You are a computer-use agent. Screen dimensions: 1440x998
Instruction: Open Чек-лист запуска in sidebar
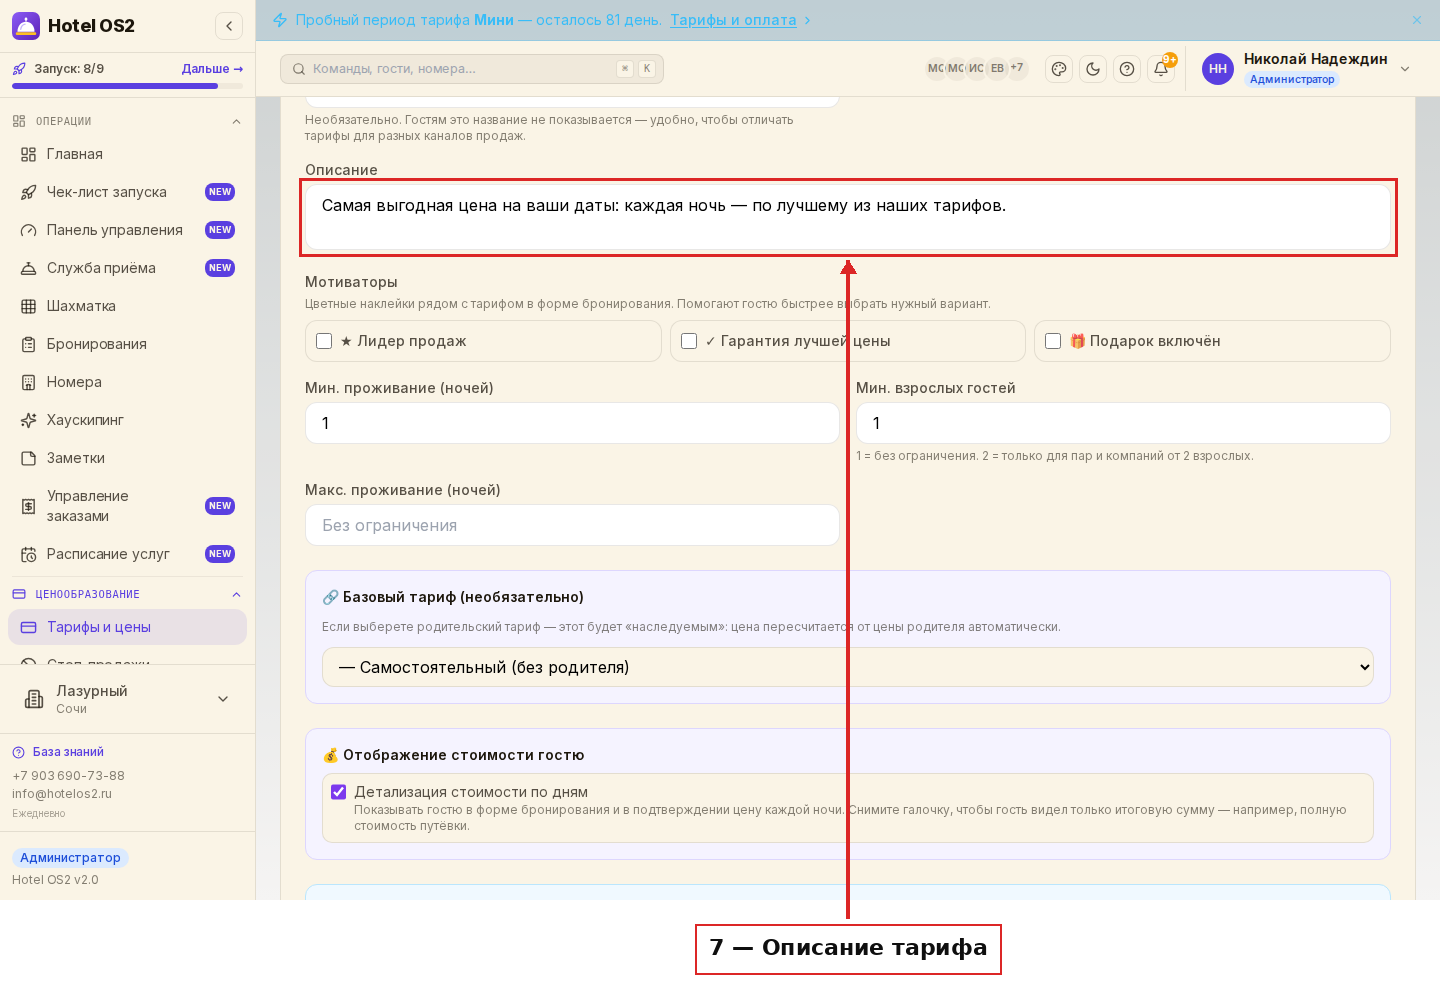point(127,192)
